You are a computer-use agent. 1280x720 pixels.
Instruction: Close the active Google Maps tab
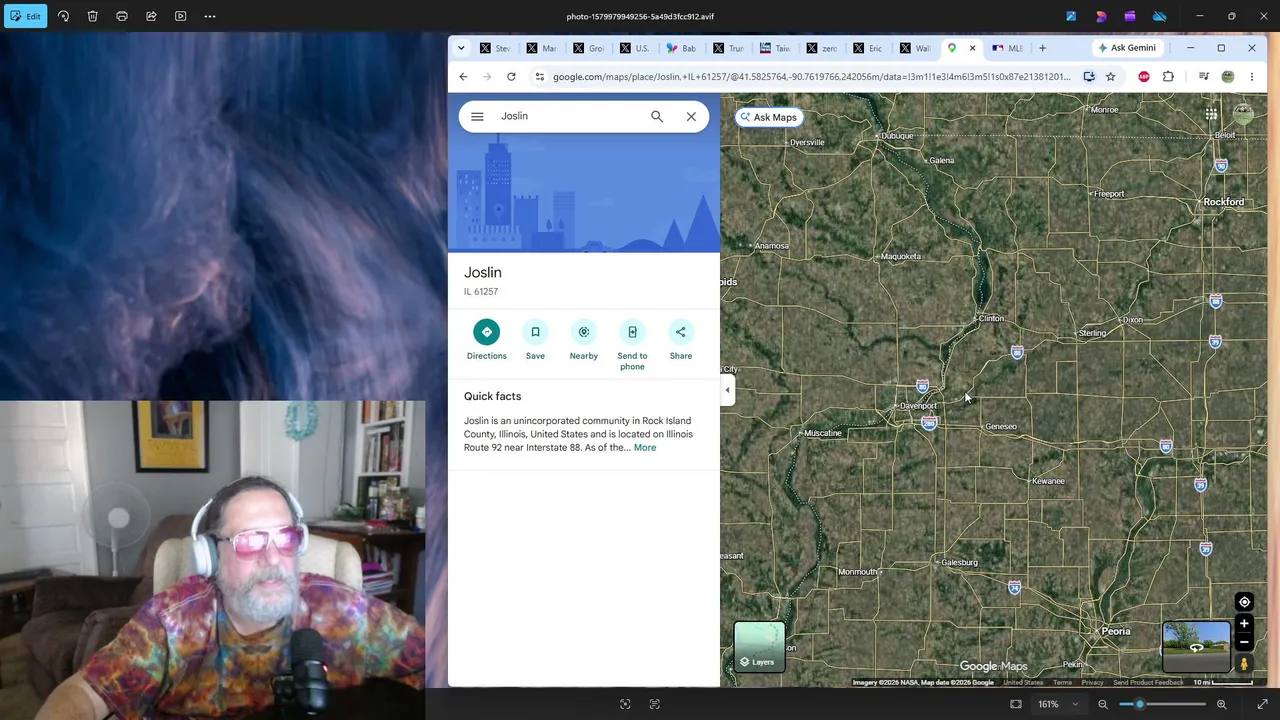coord(972,48)
